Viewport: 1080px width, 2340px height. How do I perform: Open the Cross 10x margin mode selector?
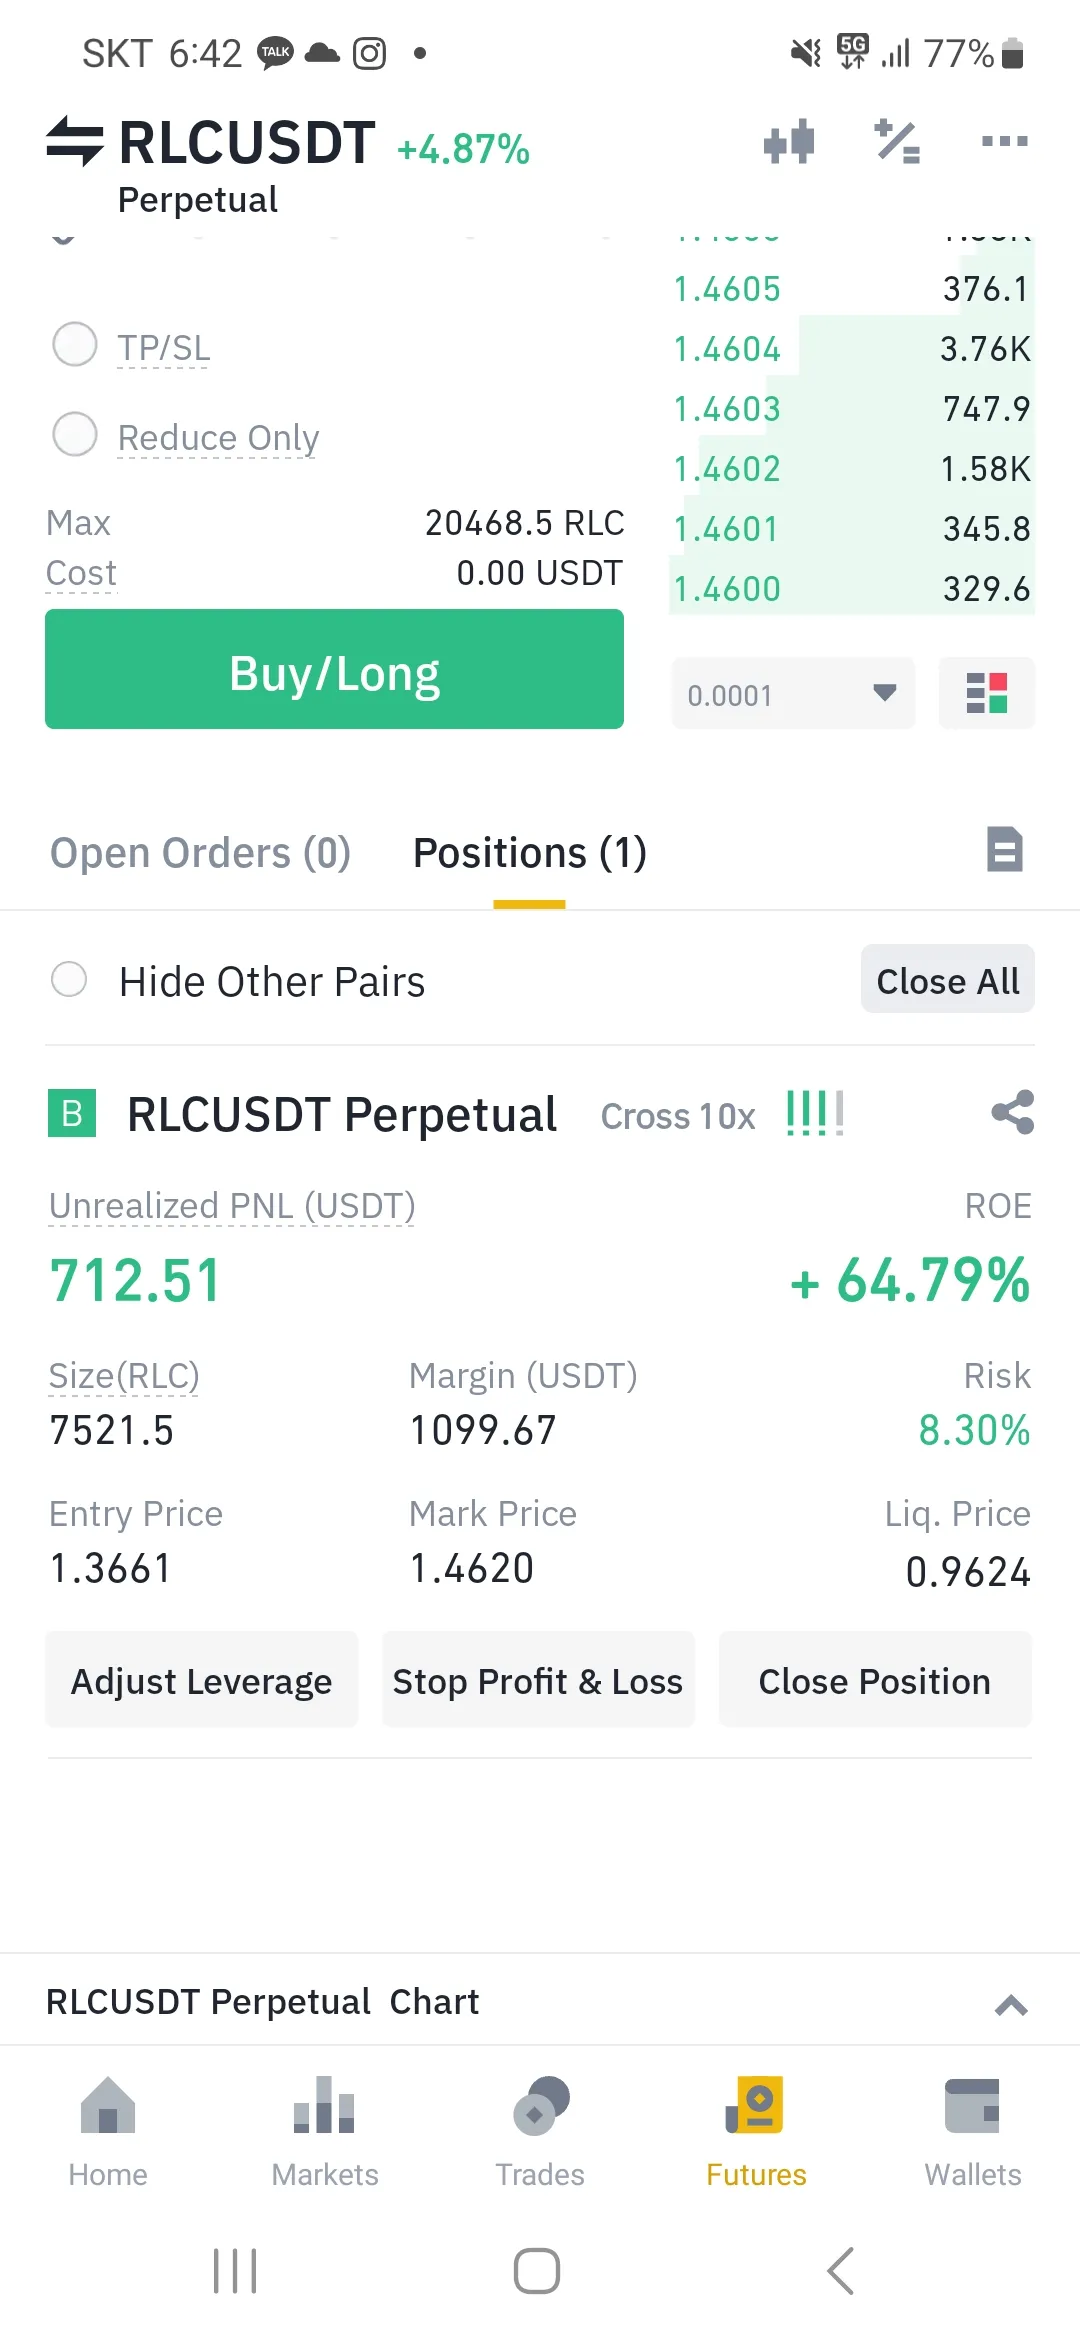677,1116
